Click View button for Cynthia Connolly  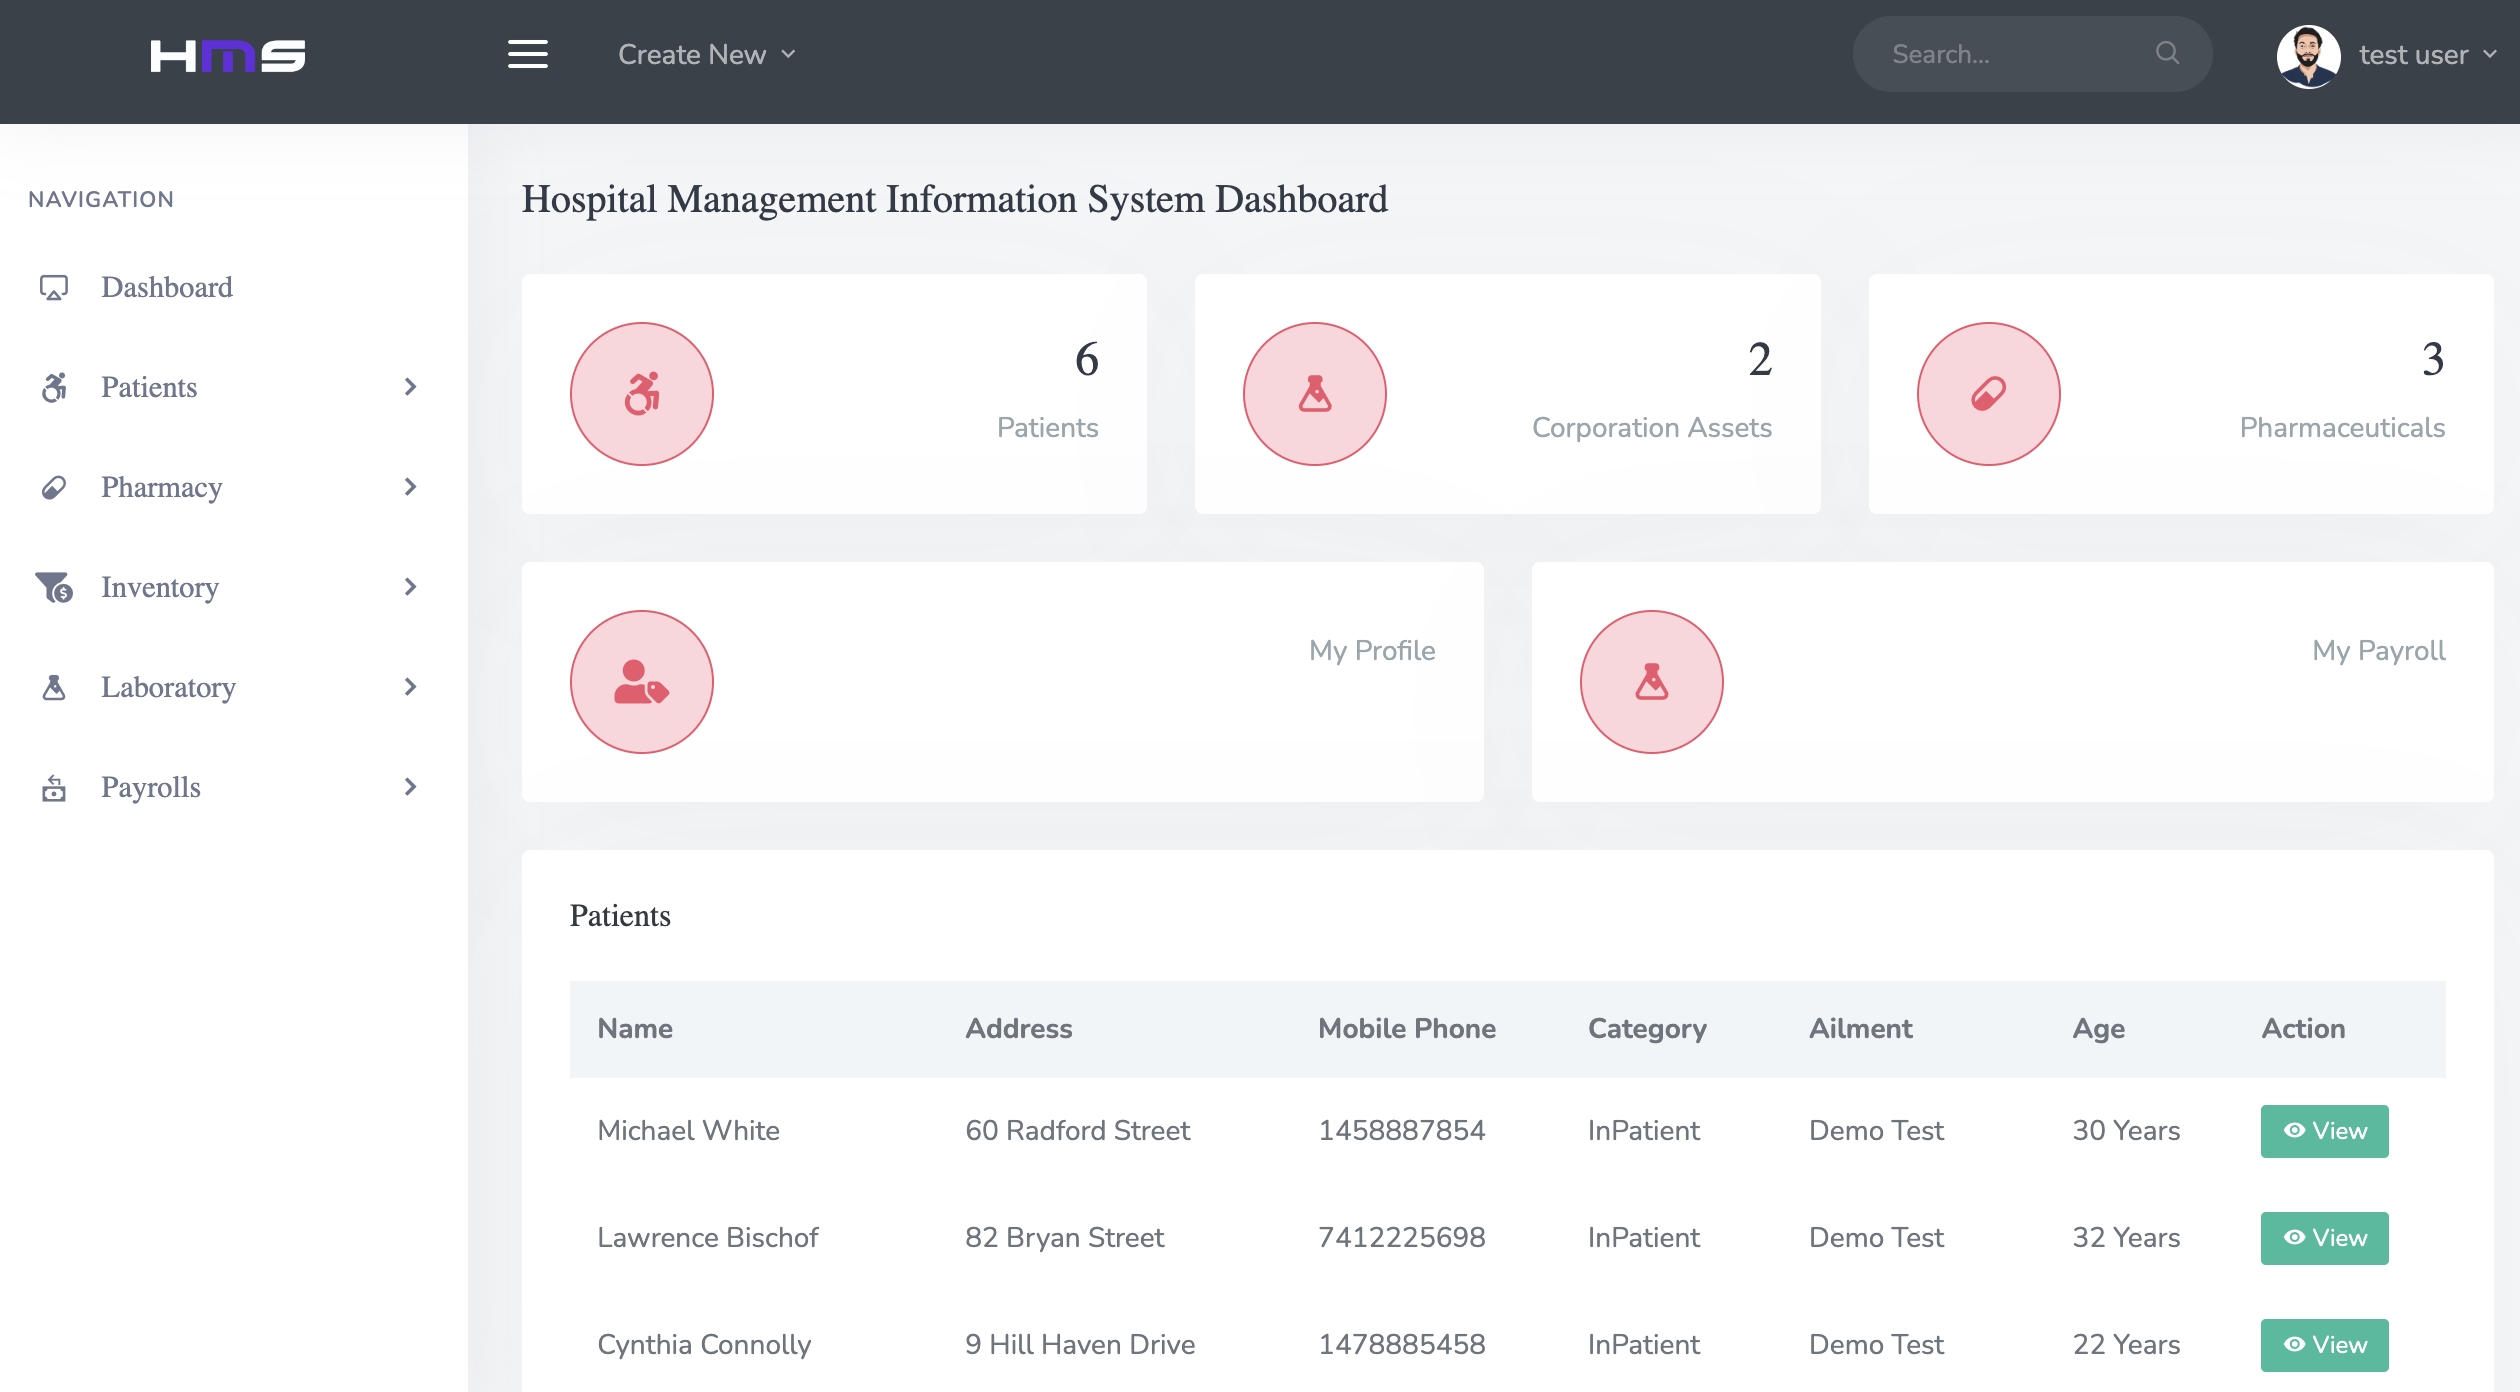[x=2324, y=1345]
